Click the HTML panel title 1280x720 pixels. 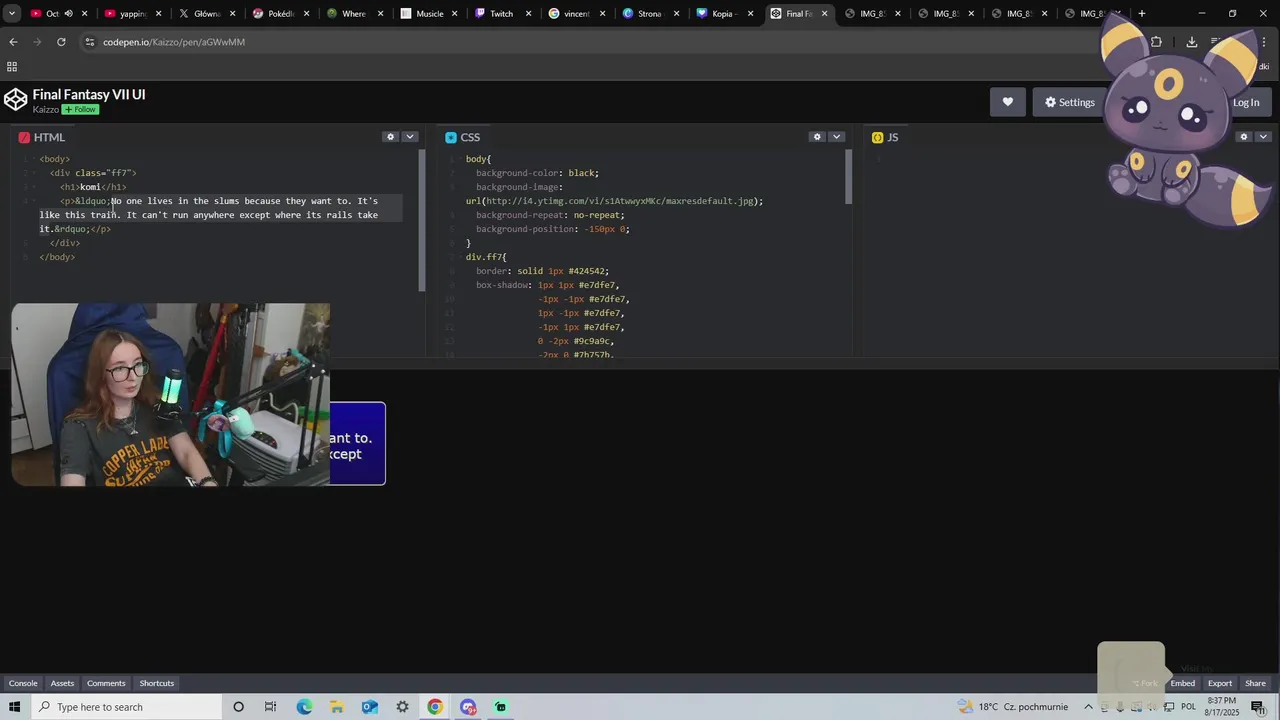pos(49,137)
